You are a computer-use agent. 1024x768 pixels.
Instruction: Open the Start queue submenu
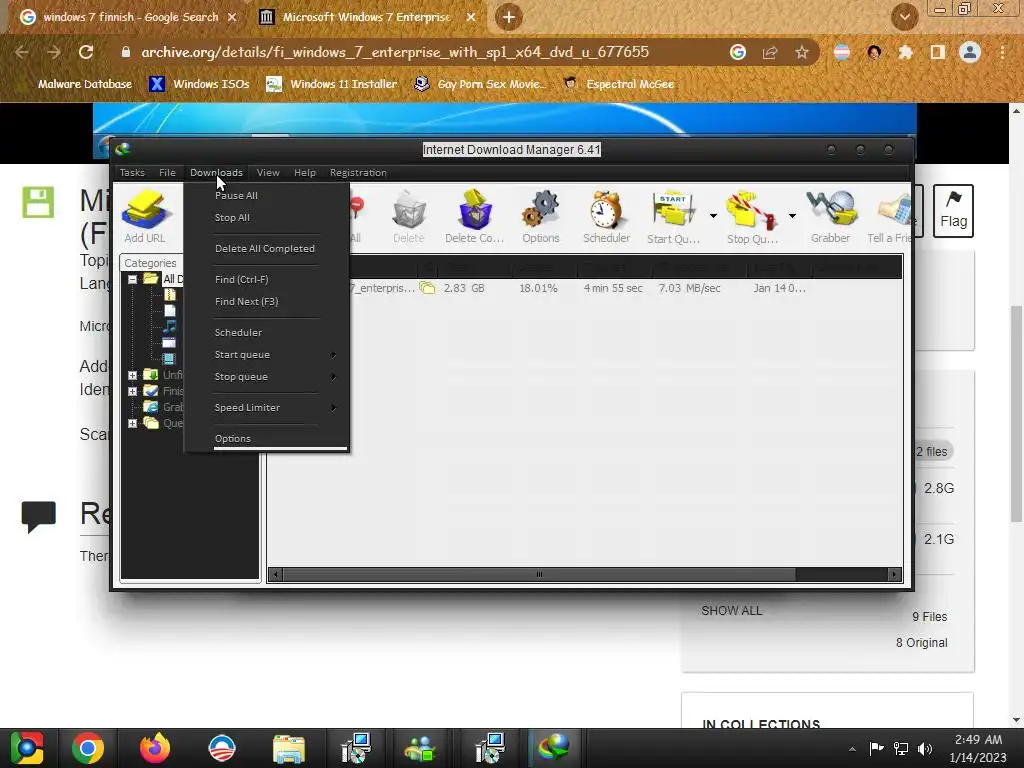click(x=266, y=355)
